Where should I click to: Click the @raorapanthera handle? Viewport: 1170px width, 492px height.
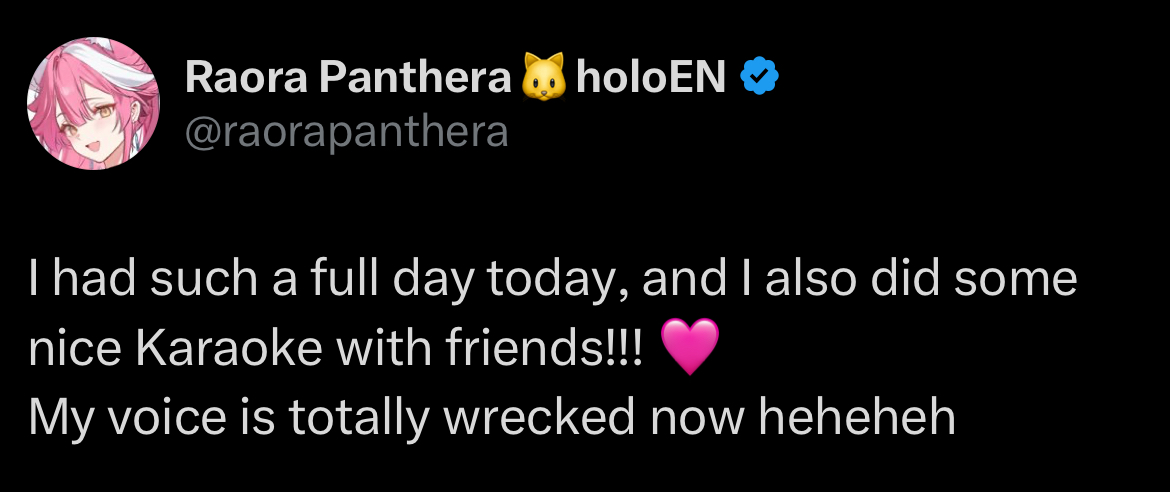point(346,131)
